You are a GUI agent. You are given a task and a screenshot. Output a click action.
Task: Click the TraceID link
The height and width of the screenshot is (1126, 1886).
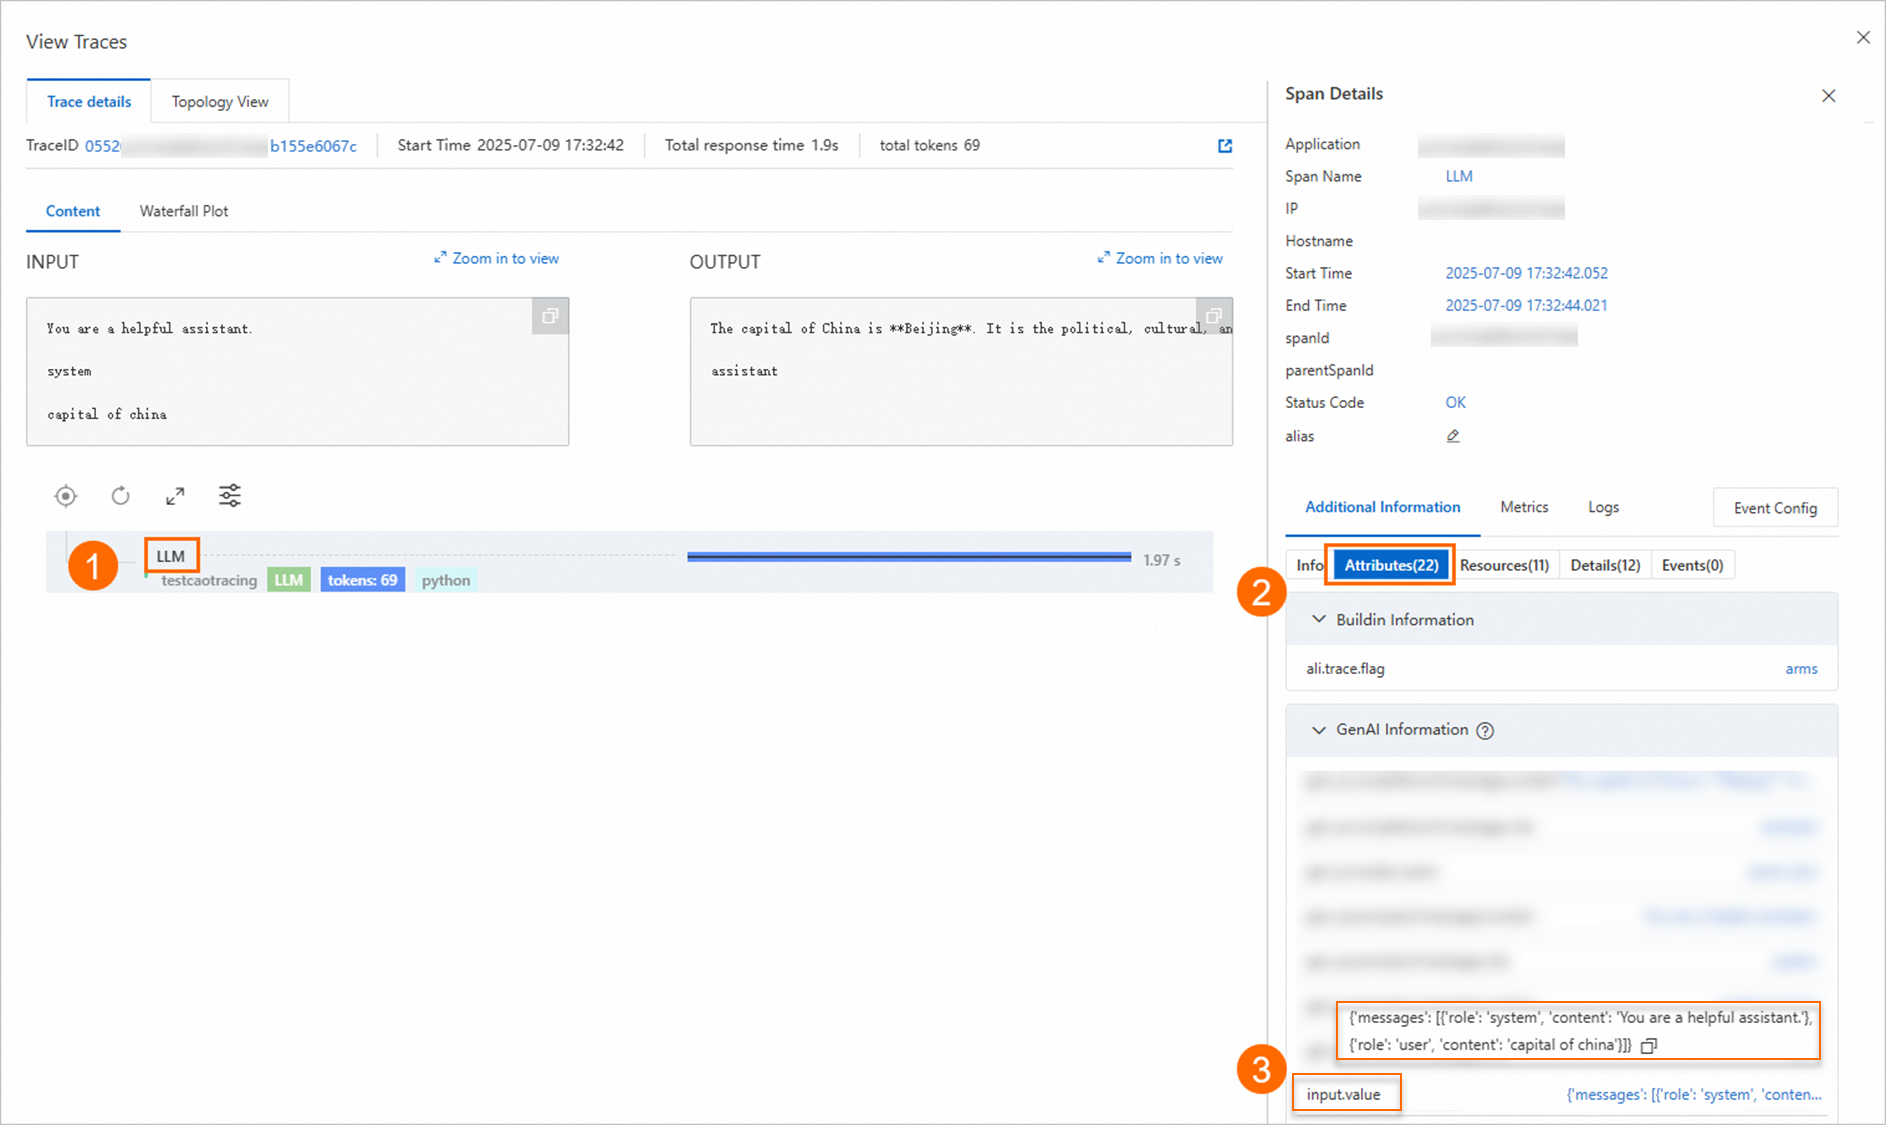tap(221, 146)
